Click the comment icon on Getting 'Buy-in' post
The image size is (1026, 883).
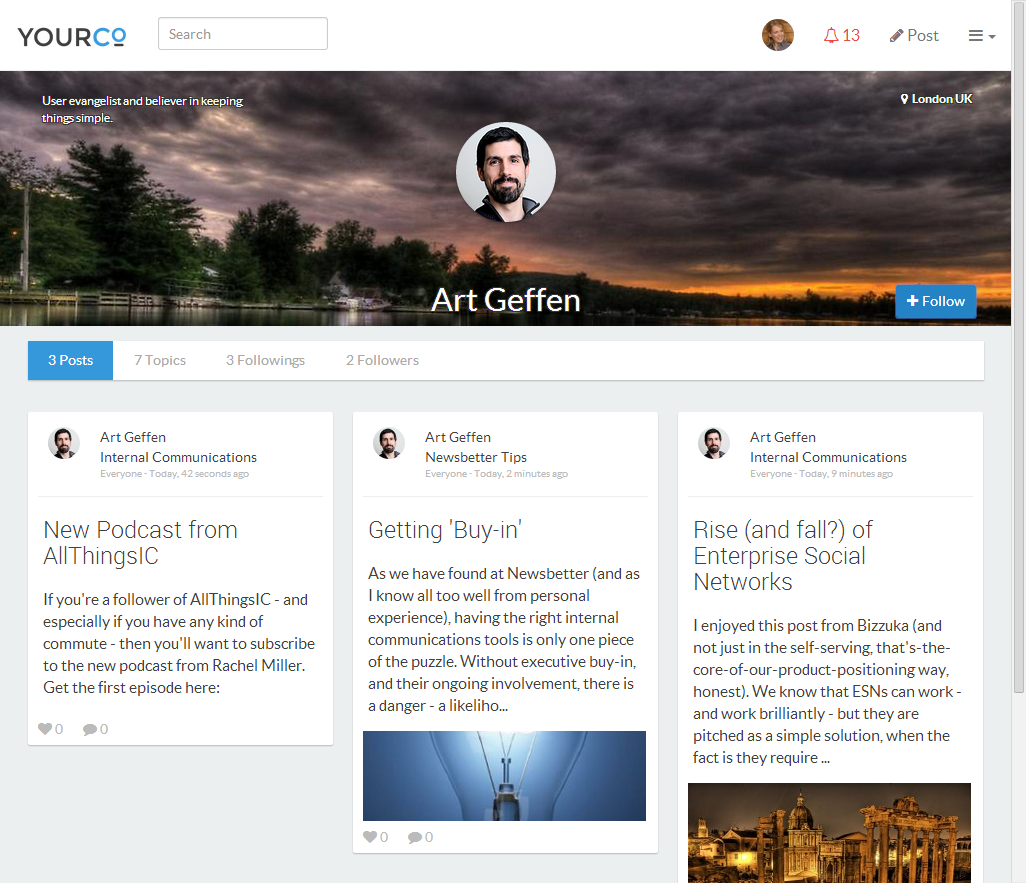point(416,837)
